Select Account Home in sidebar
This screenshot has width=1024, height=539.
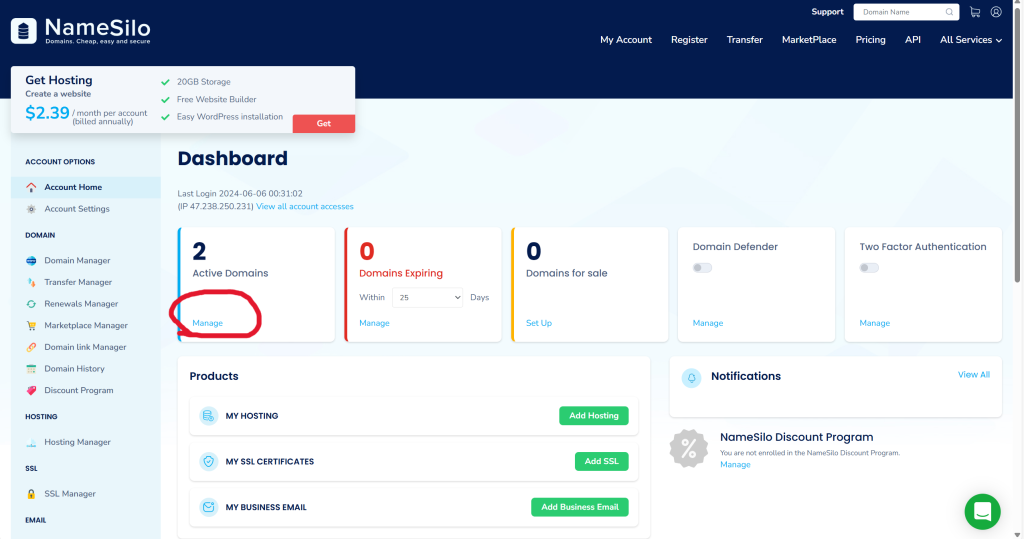[x=86, y=188]
